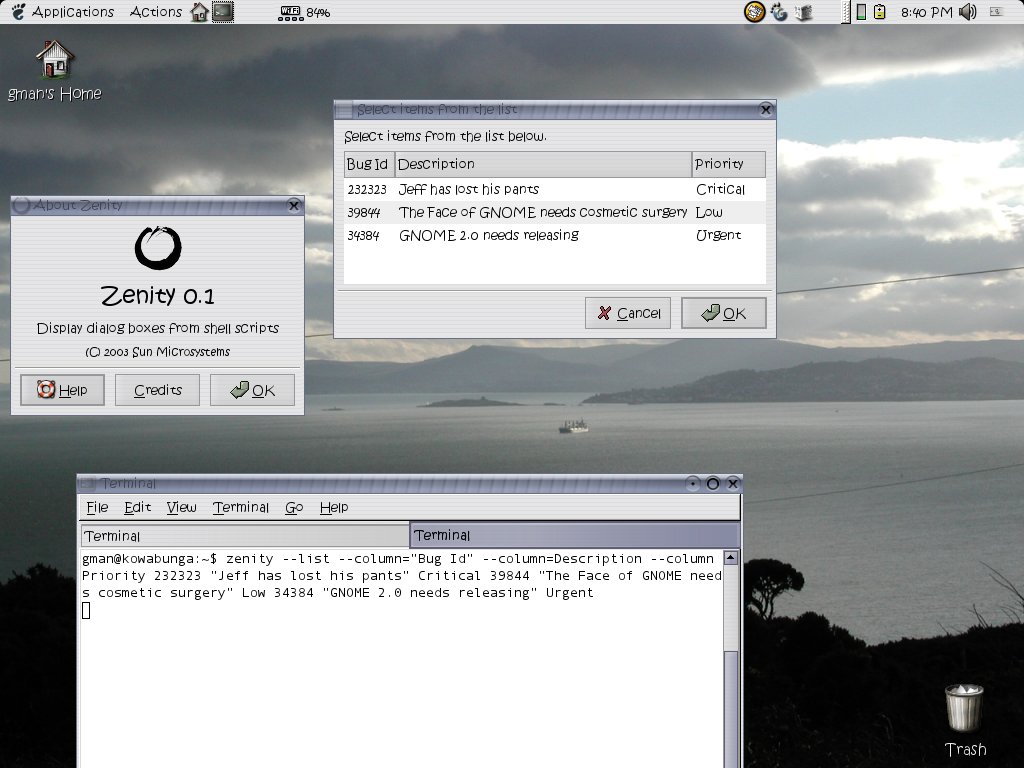Click Terminal window menu icon in titlebar

[x=88, y=483]
